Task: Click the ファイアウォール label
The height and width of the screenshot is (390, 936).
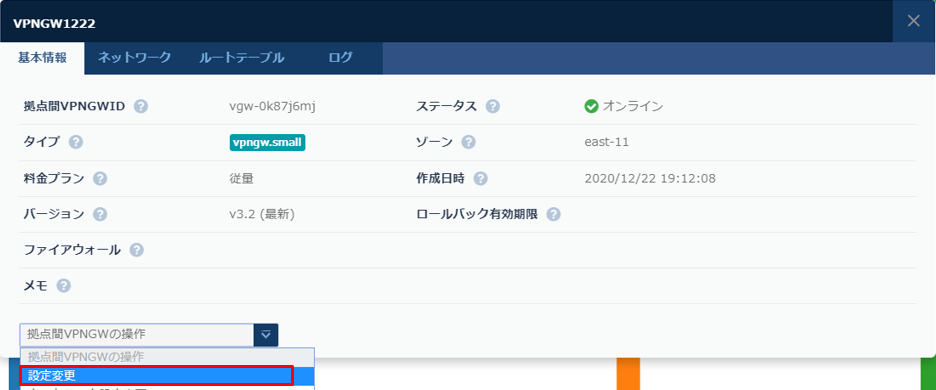Action: (72, 250)
